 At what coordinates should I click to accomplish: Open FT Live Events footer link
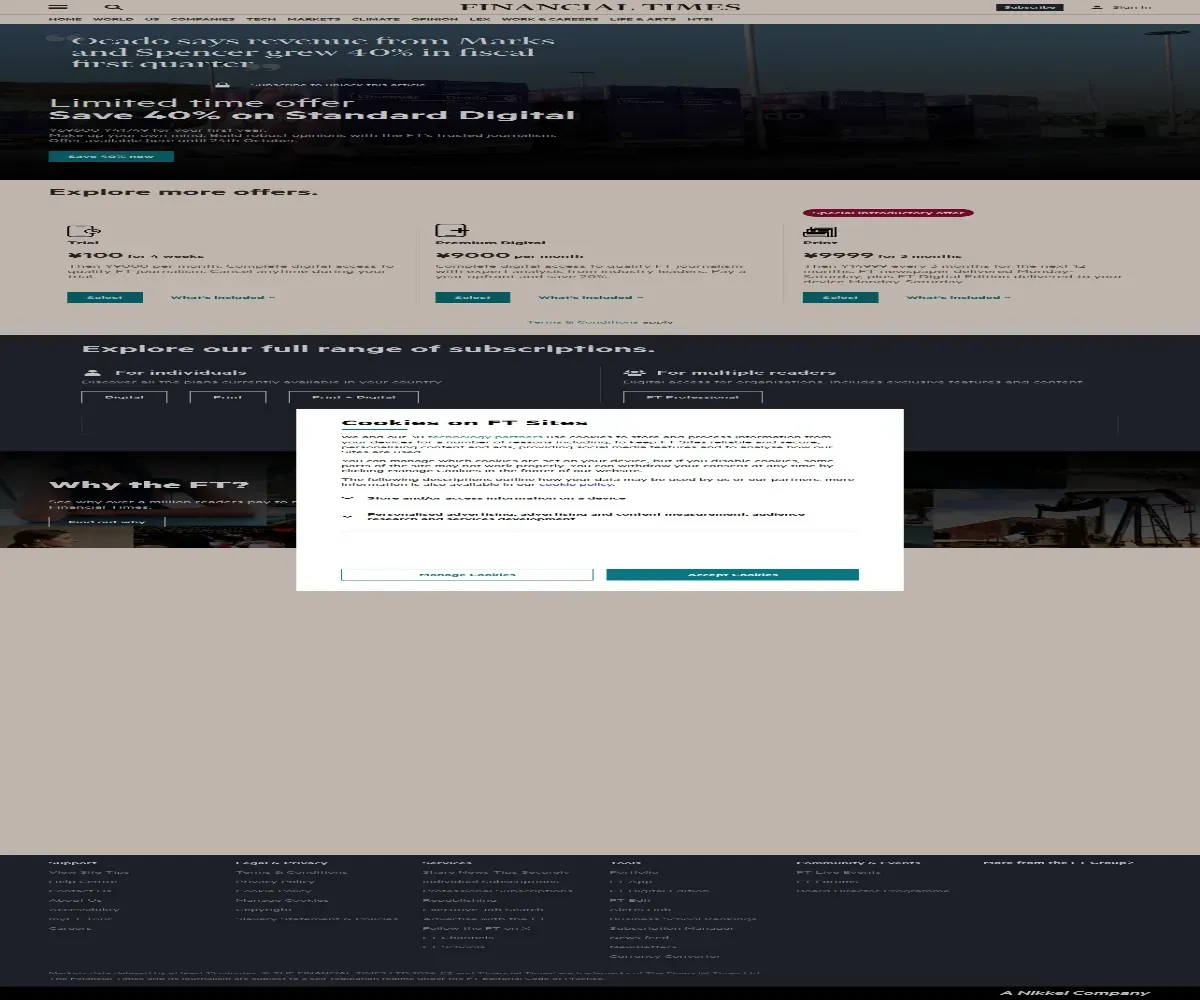pyautogui.click(x=838, y=872)
